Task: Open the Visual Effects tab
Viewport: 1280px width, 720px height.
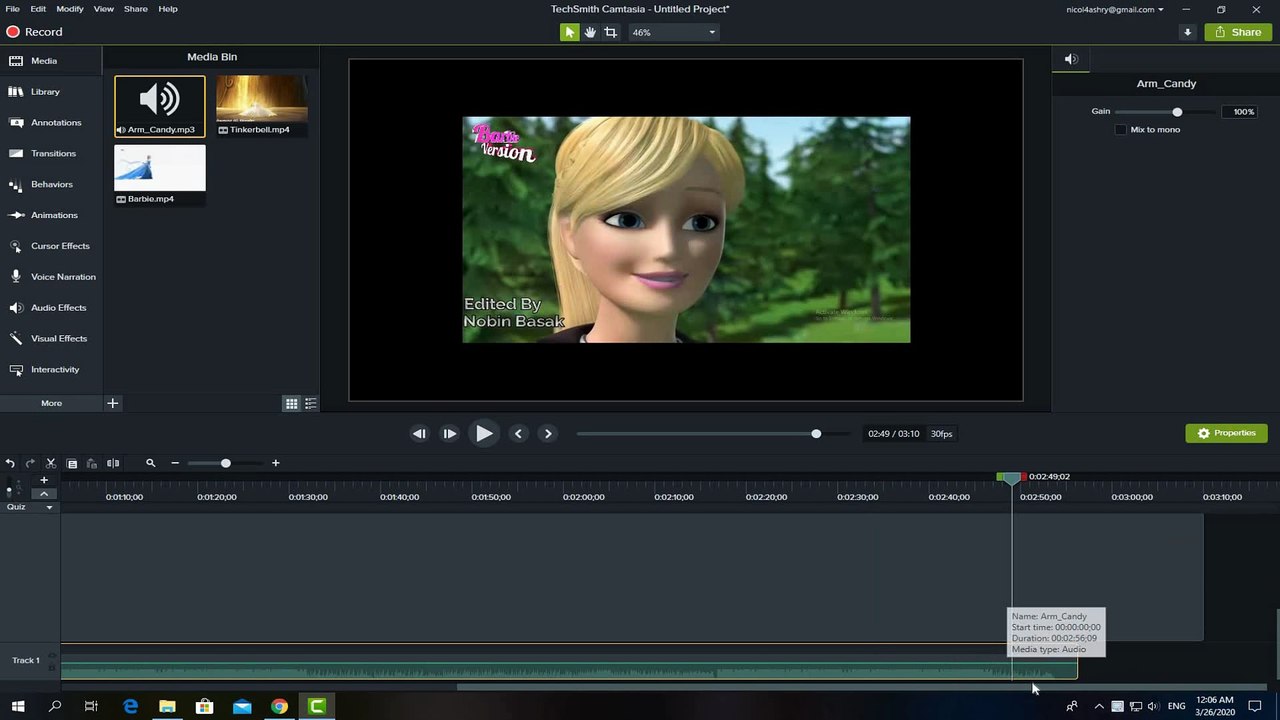Action: (x=51, y=339)
